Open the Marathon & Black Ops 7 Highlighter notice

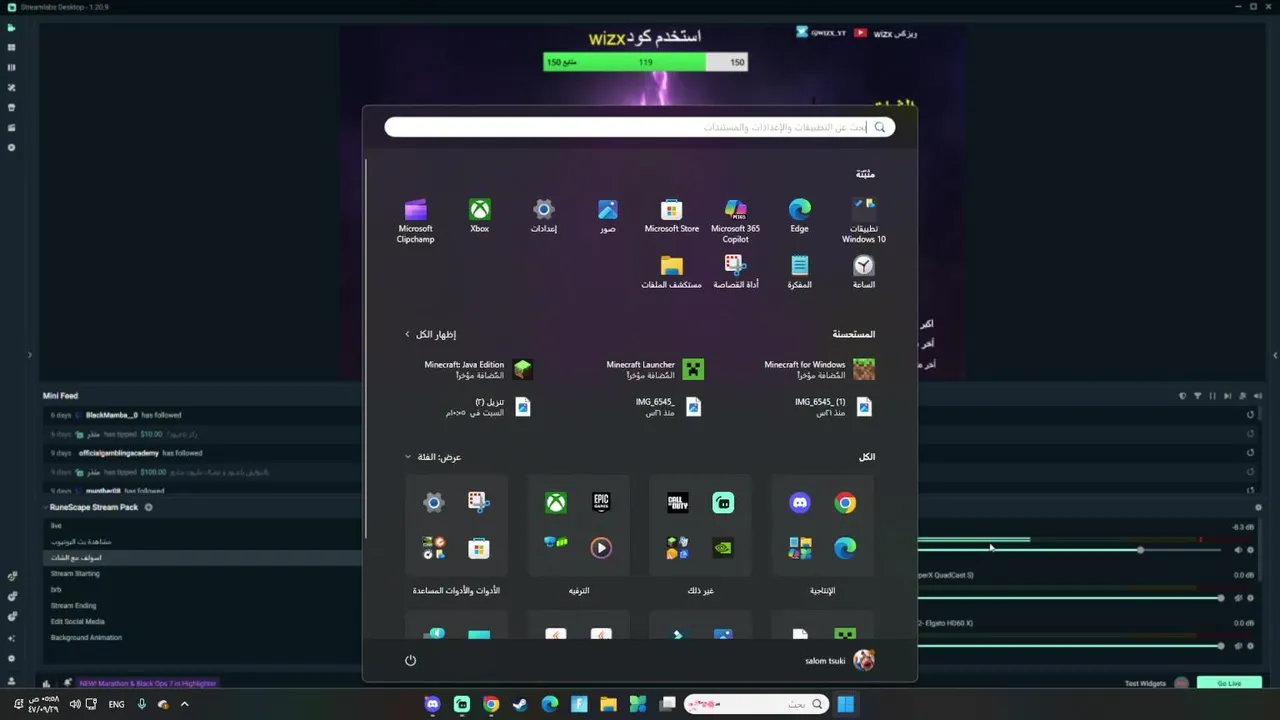point(147,683)
